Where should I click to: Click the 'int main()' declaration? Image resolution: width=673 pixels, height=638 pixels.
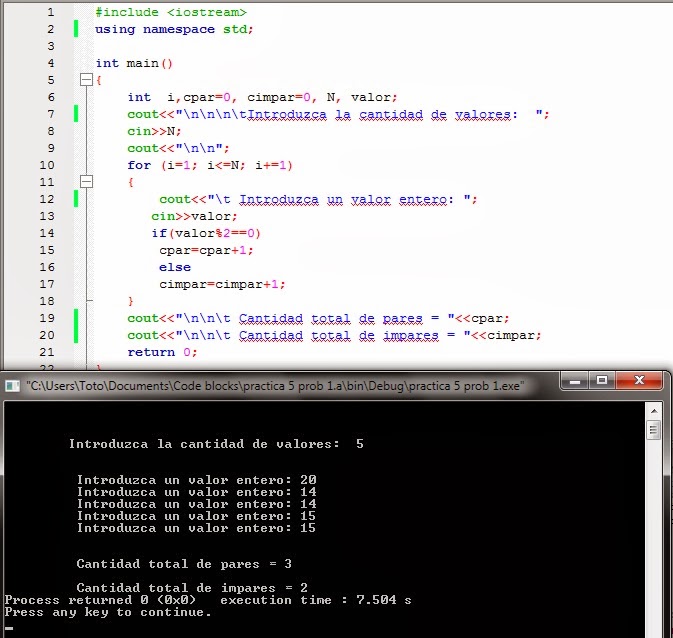(x=134, y=64)
